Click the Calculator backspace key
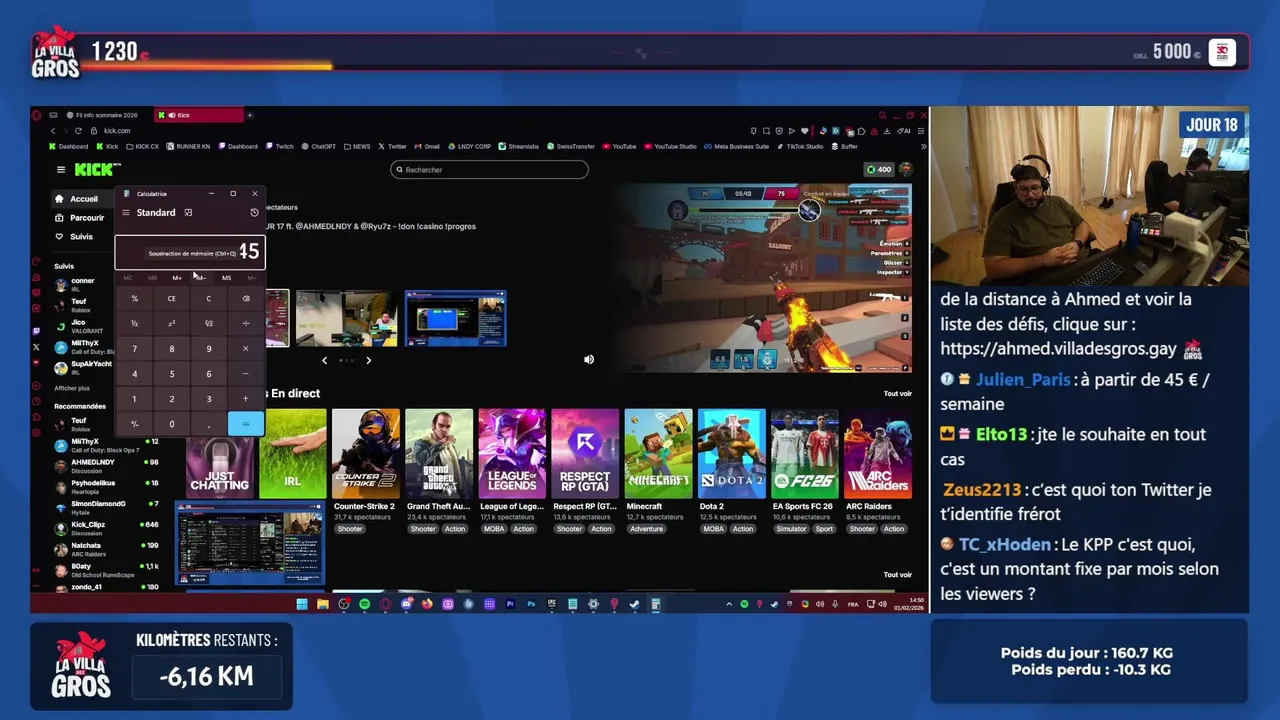This screenshot has height=720, width=1280. [x=245, y=298]
